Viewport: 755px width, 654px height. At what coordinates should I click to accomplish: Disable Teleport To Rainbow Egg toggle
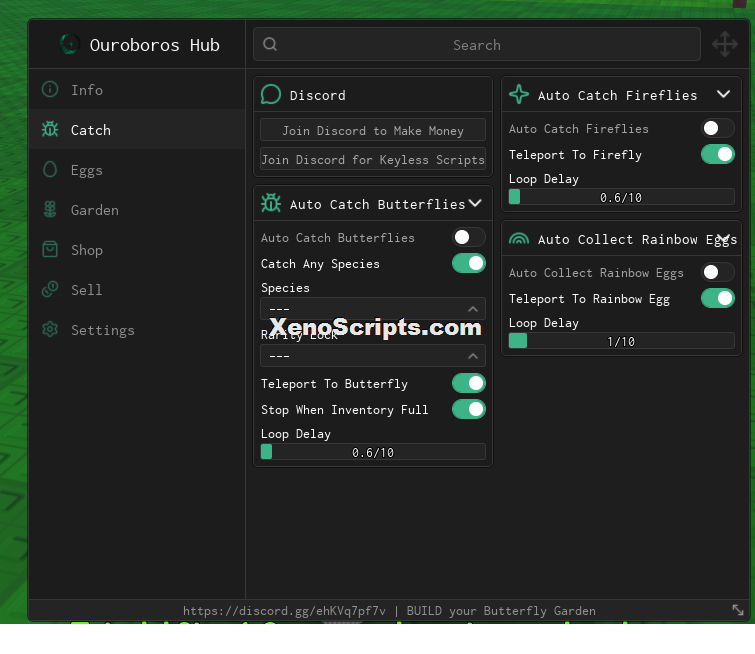pos(717,298)
